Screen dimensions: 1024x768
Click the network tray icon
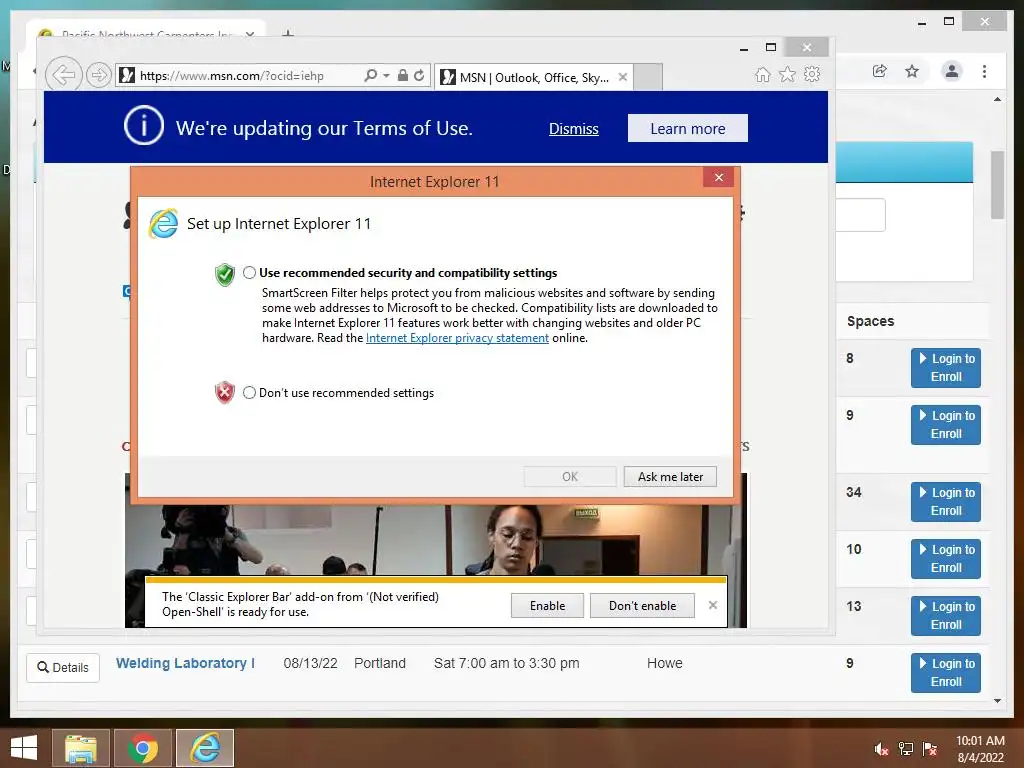(906, 749)
